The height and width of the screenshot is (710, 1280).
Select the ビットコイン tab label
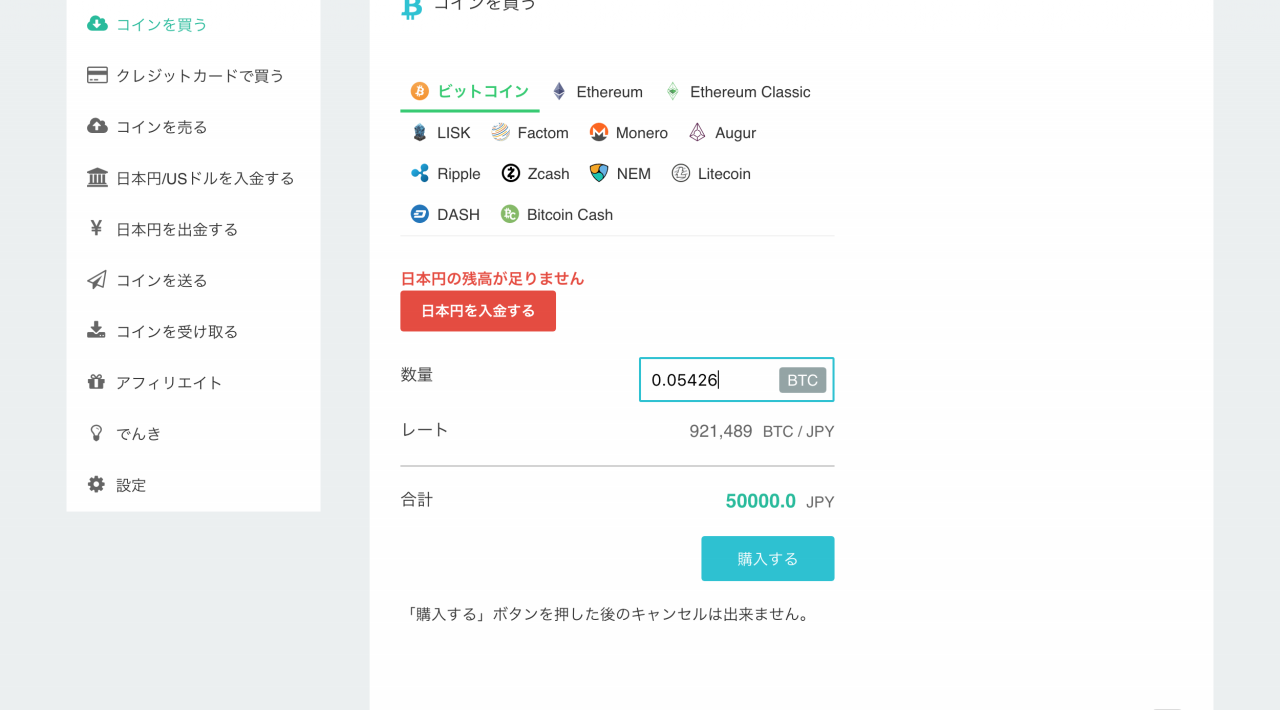tap(484, 91)
